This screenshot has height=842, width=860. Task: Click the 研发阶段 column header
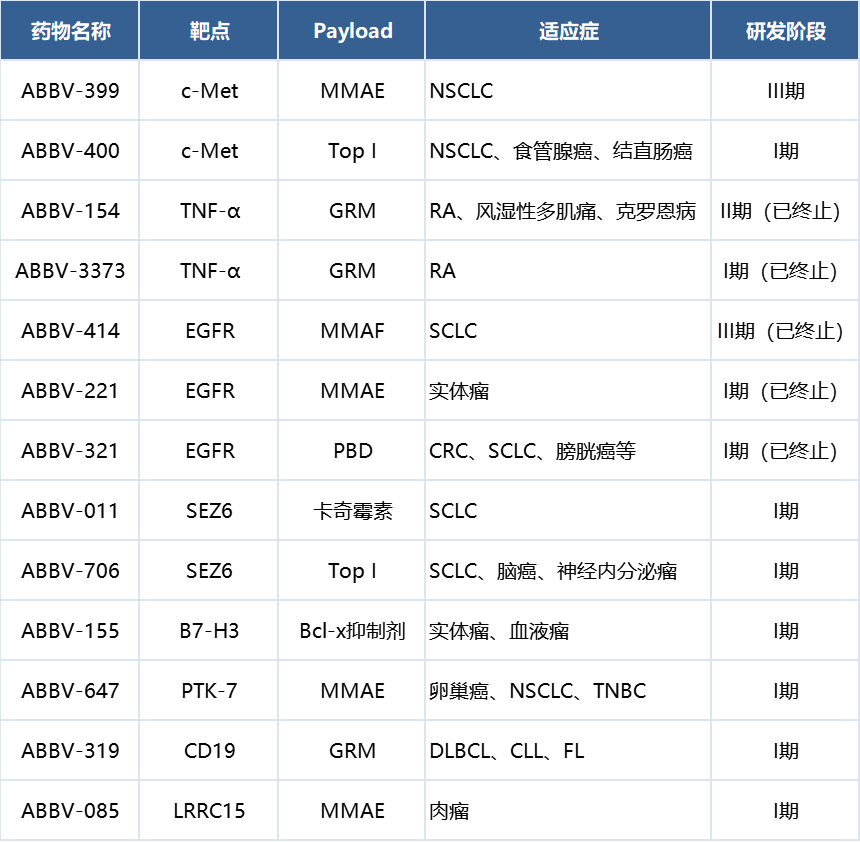pyautogui.click(x=785, y=31)
